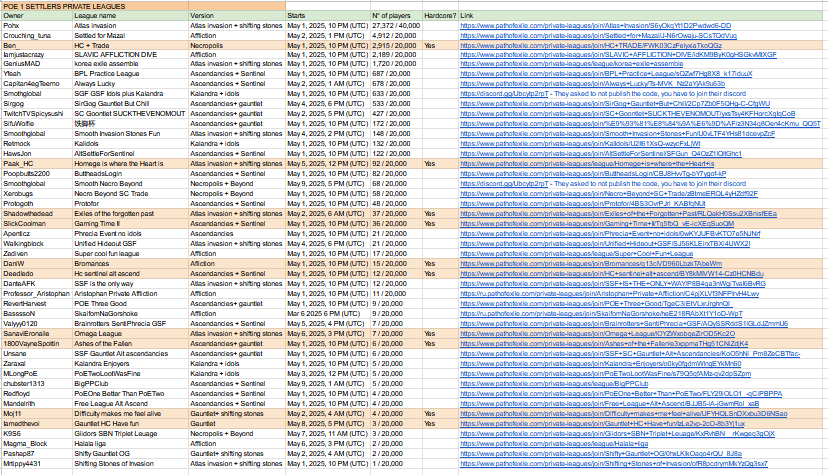Follow the Necro Beyond SC Trade link
This screenshot has height=475, width=828.
pos(609,194)
